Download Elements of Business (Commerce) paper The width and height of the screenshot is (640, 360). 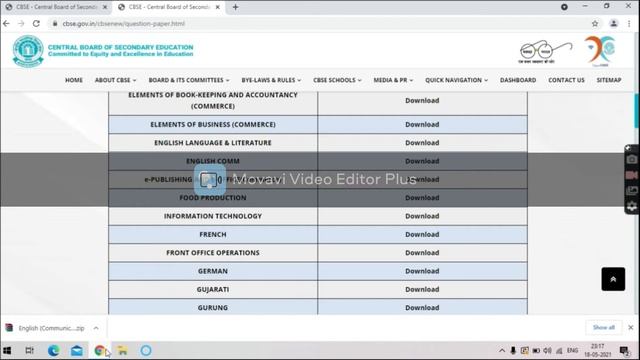click(x=422, y=124)
